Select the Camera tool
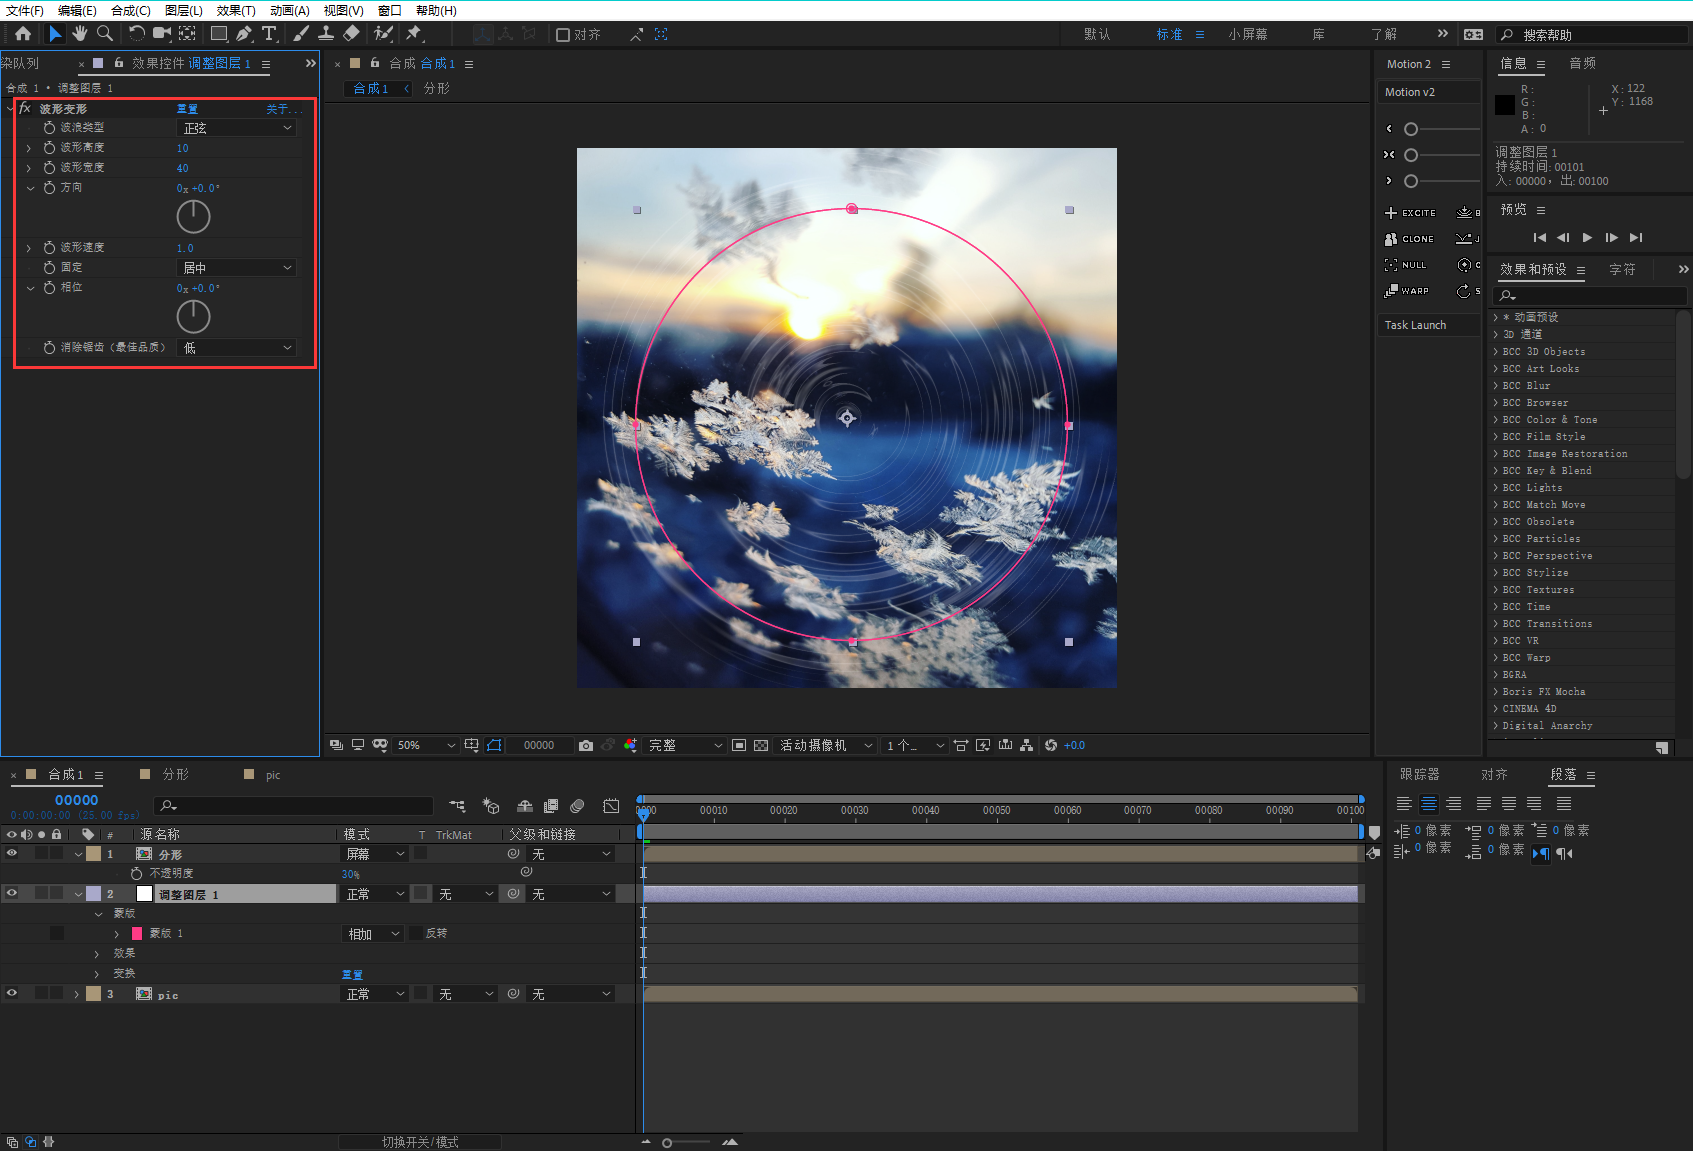Screen dimensions: 1693x1151 click(161, 34)
